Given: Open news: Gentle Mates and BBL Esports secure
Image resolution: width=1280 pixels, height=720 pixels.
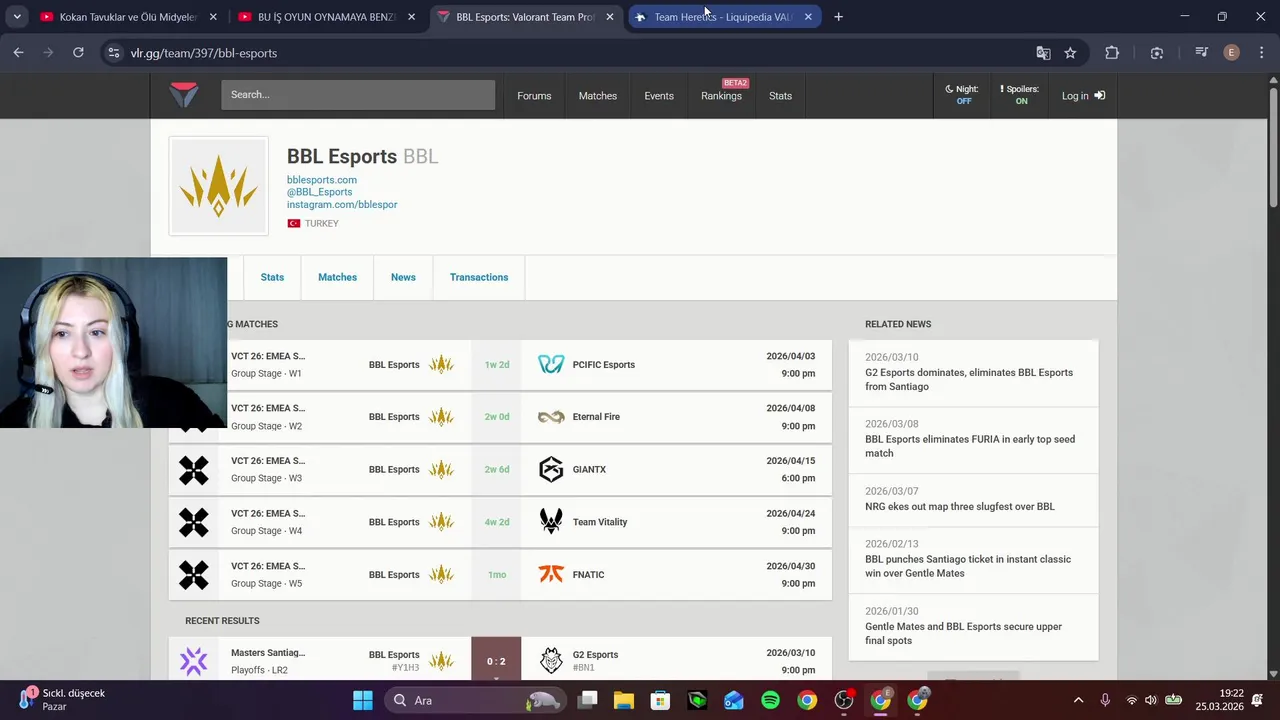Looking at the screenshot, I should tap(973, 627).
